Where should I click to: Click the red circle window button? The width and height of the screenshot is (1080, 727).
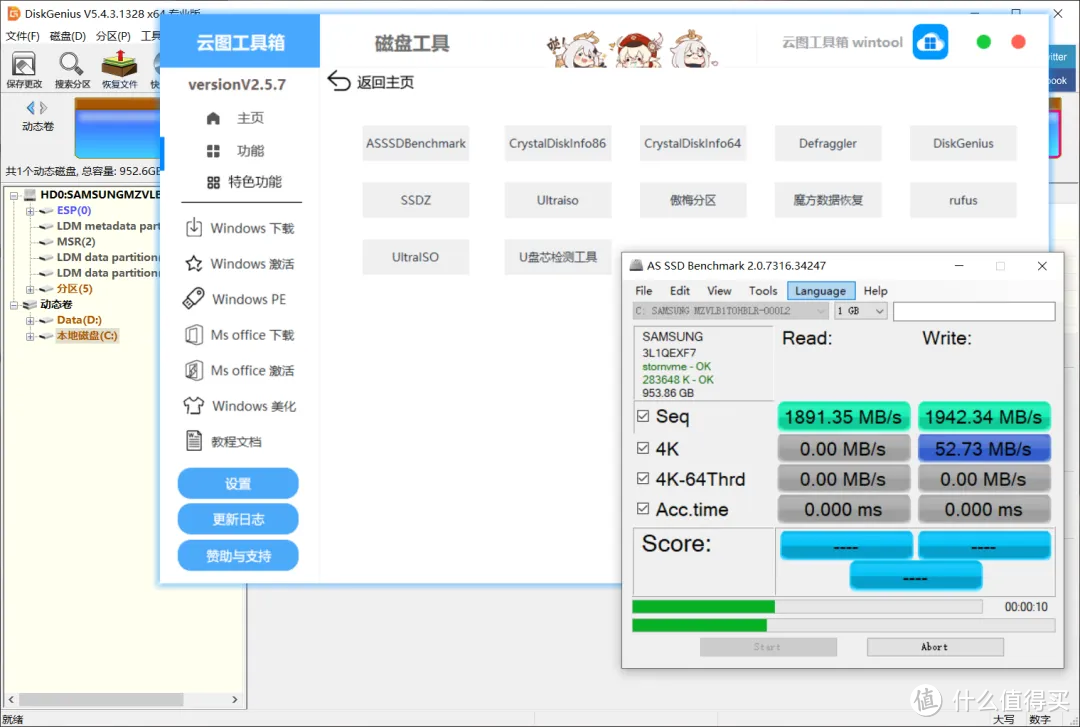click(x=1018, y=42)
